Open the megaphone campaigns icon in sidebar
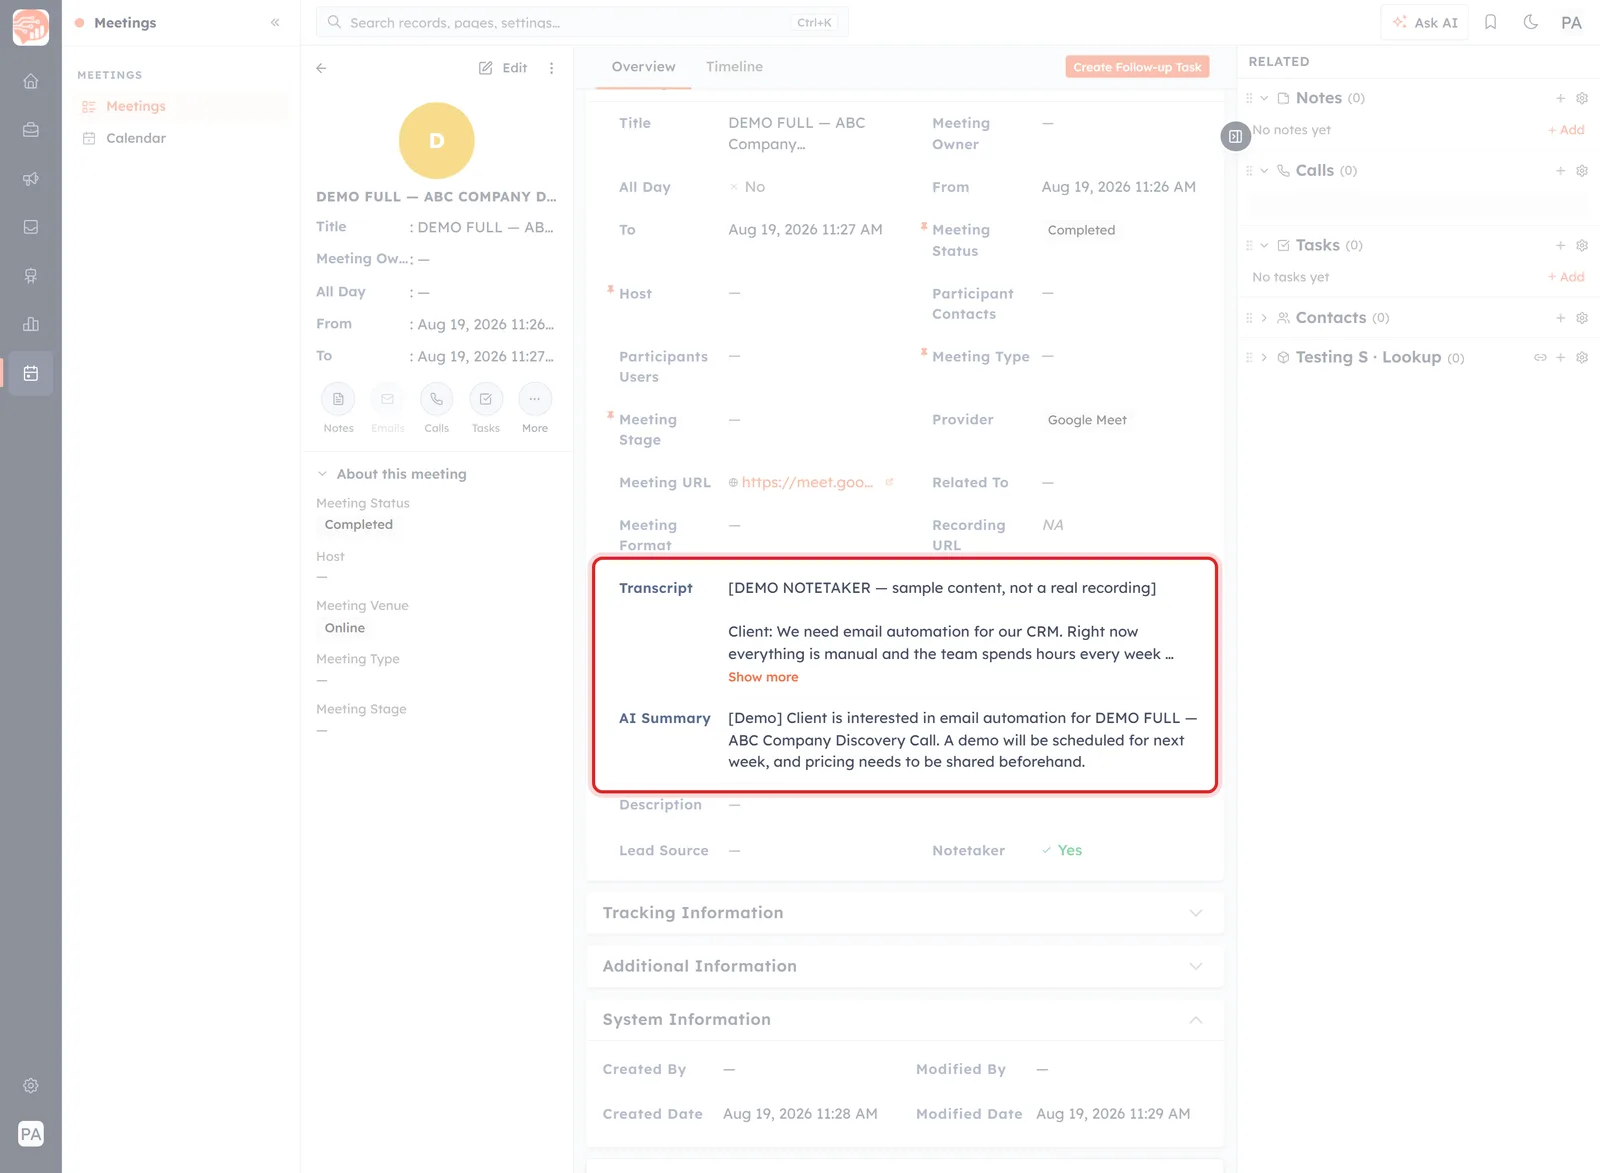 31,179
